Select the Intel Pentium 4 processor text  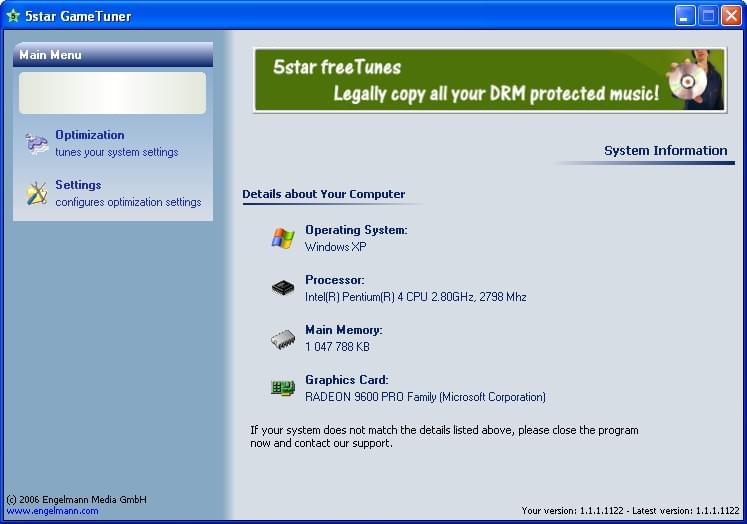(415, 297)
